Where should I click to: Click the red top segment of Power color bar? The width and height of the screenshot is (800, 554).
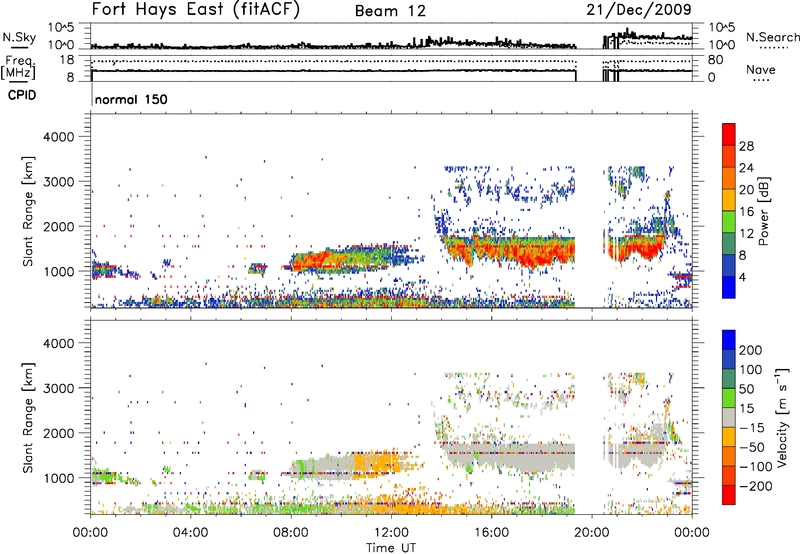pyautogui.click(x=729, y=135)
